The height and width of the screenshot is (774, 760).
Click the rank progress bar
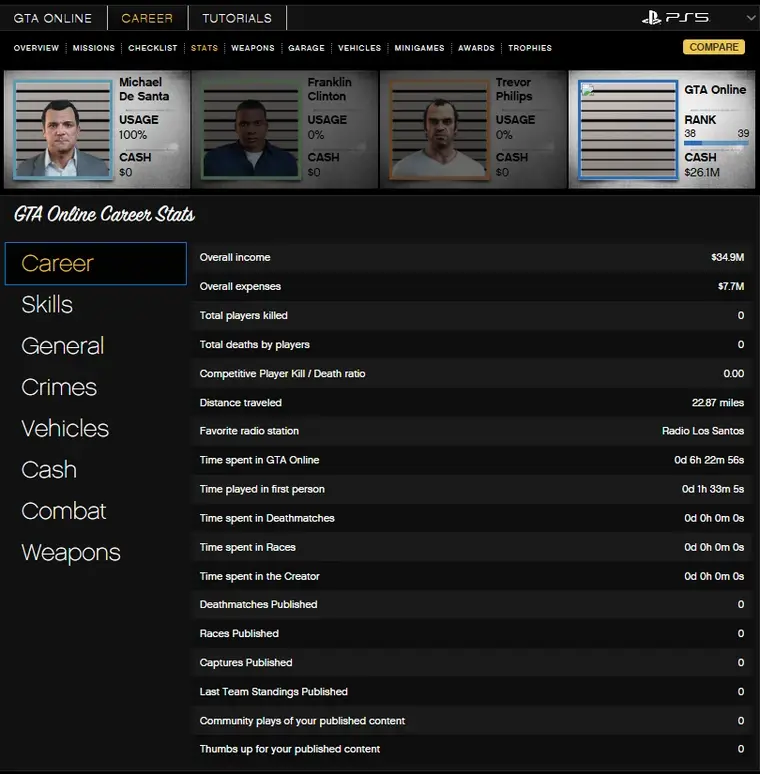(716, 144)
